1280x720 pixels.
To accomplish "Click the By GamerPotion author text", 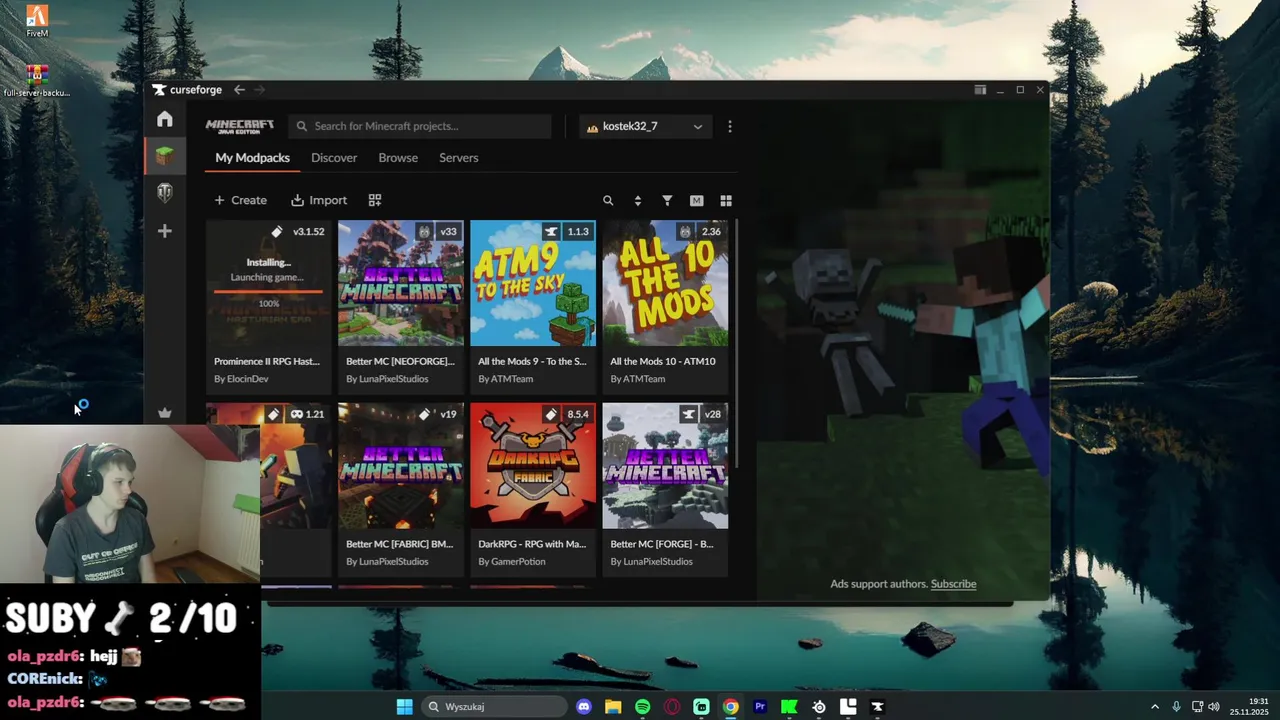I will pyautogui.click(x=512, y=562).
